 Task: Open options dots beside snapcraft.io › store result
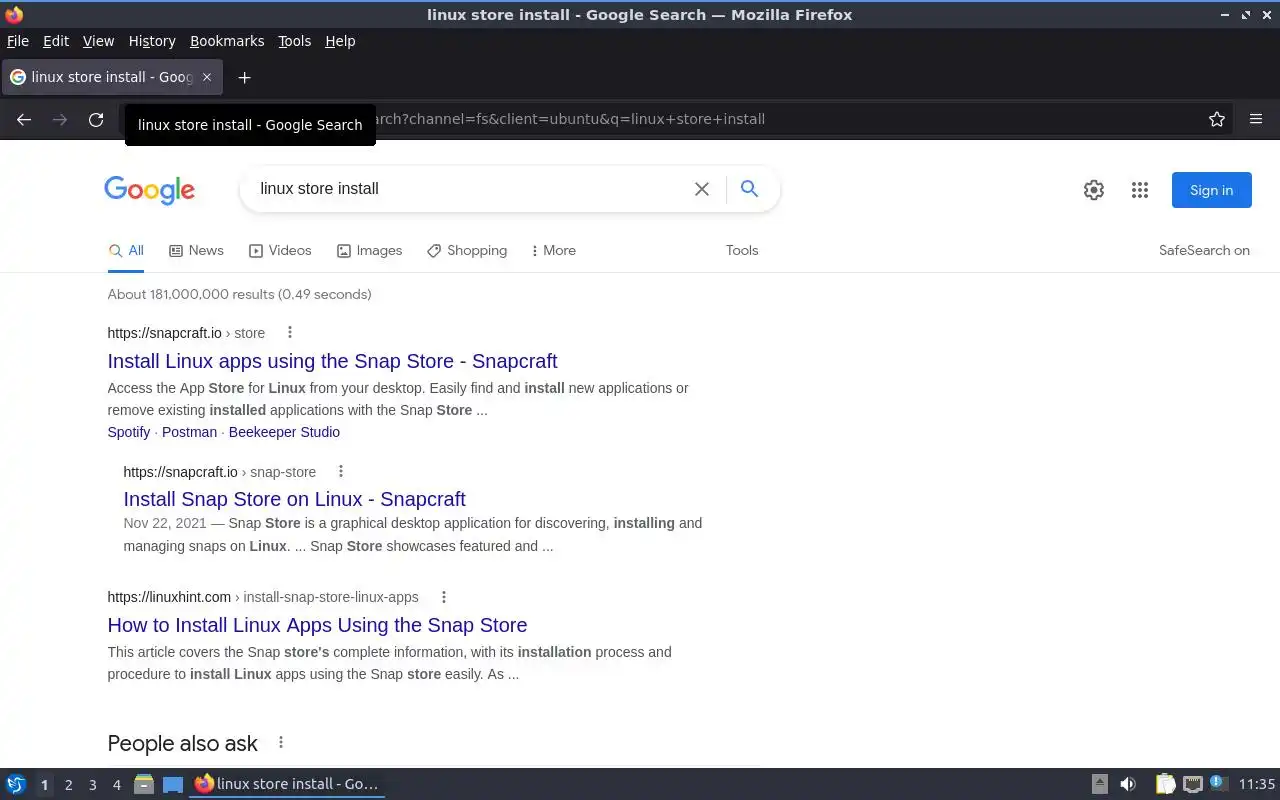pyautogui.click(x=290, y=332)
